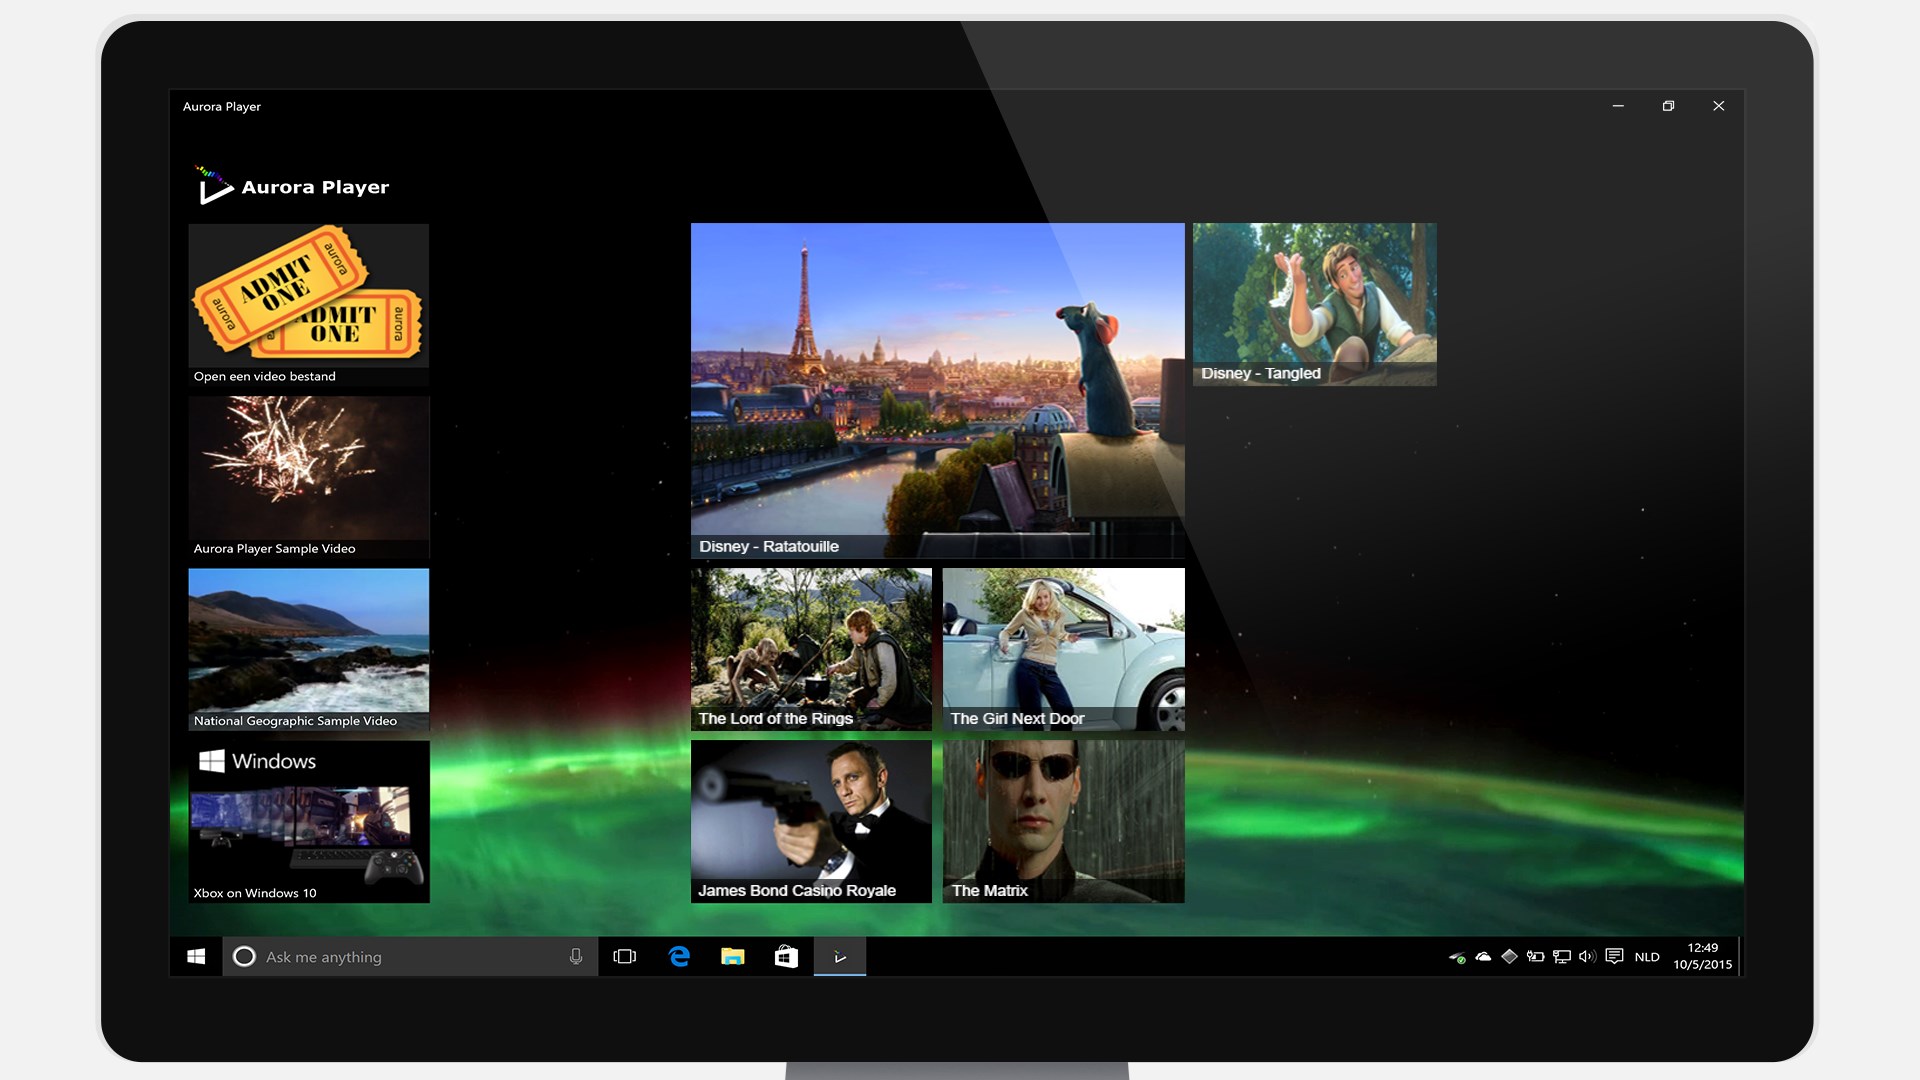Minimize the Aurora Player window
The width and height of the screenshot is (1920, 1080).
tap(1618, 106)
